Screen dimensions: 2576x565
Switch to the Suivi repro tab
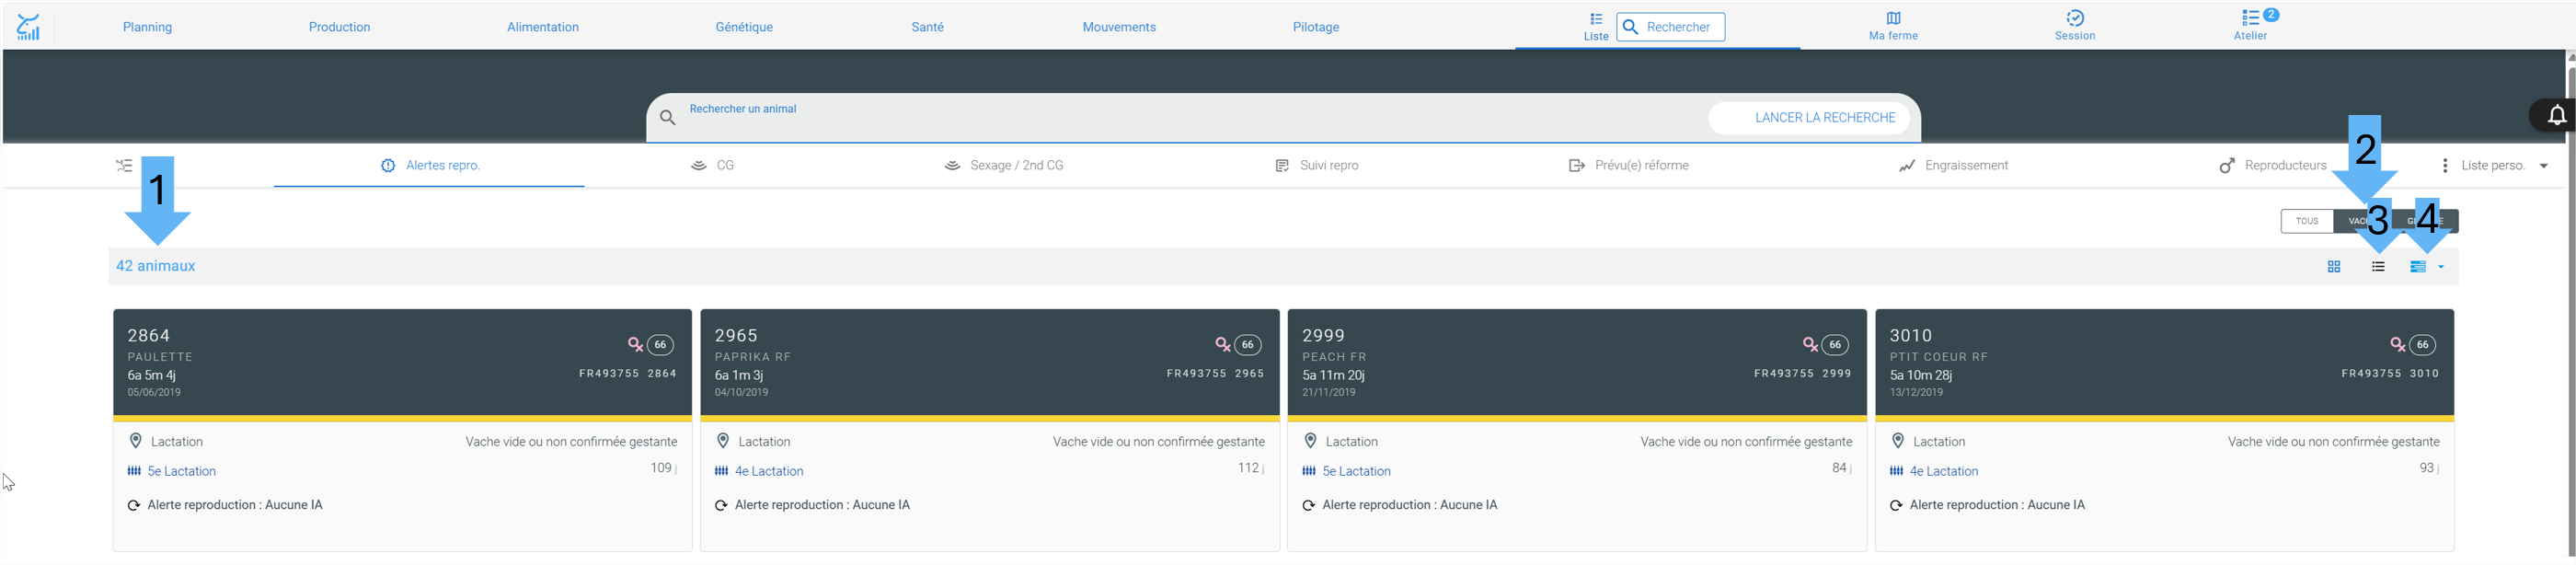tap(1317, 166)
